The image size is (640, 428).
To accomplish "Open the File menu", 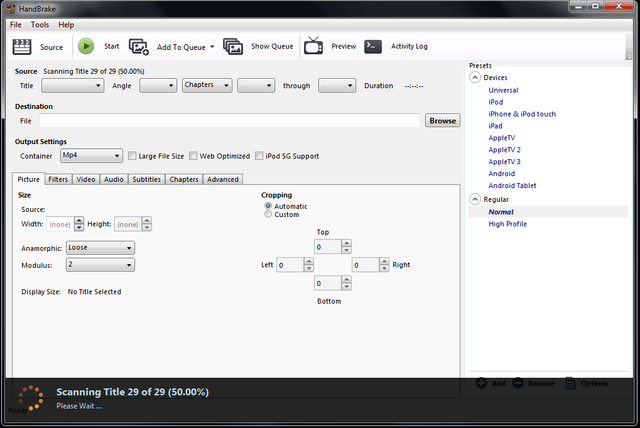I will 16,25.
